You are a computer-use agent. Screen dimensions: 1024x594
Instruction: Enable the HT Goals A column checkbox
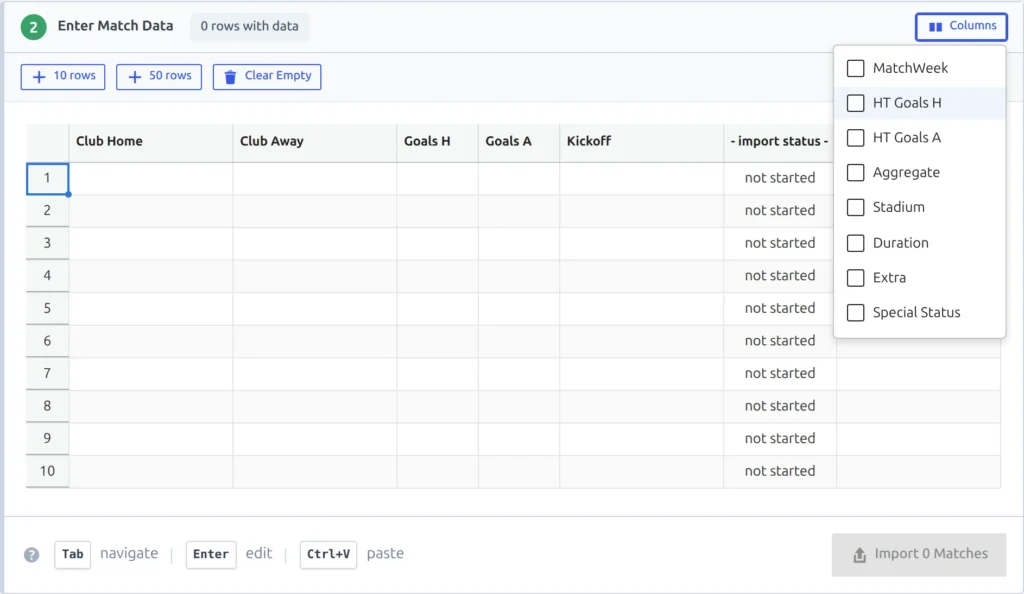(856, 138)
